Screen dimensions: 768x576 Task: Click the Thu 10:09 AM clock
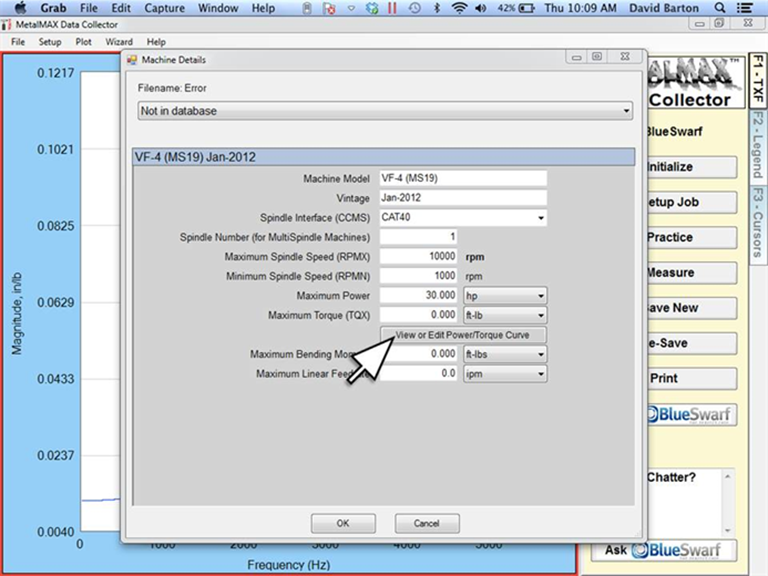[x=580, y=8]
